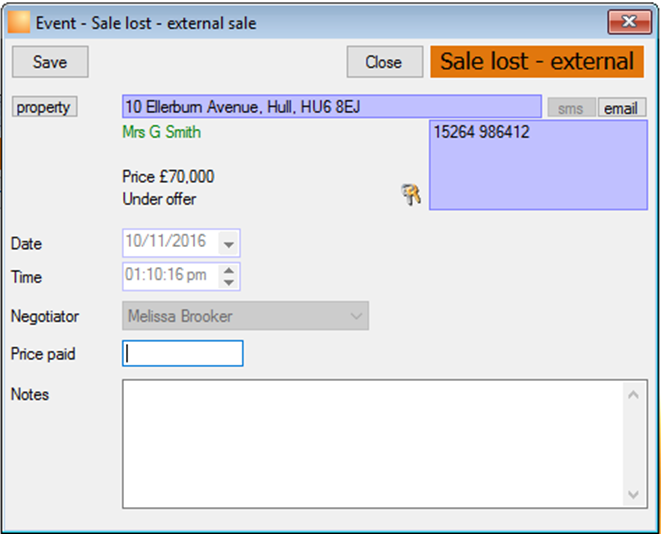Image resolution: width=661 pixels, height=536 pixels.
Task: Decrease the time with the down arrow
Action: pos(228,283)
